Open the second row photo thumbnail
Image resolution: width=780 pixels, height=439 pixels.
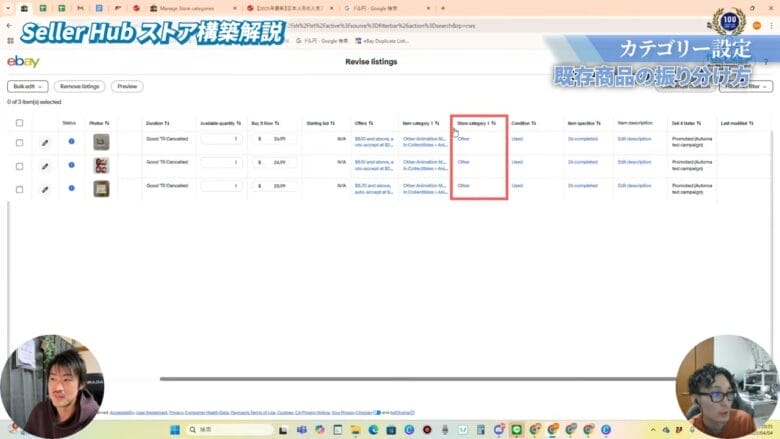pos(101,166)
